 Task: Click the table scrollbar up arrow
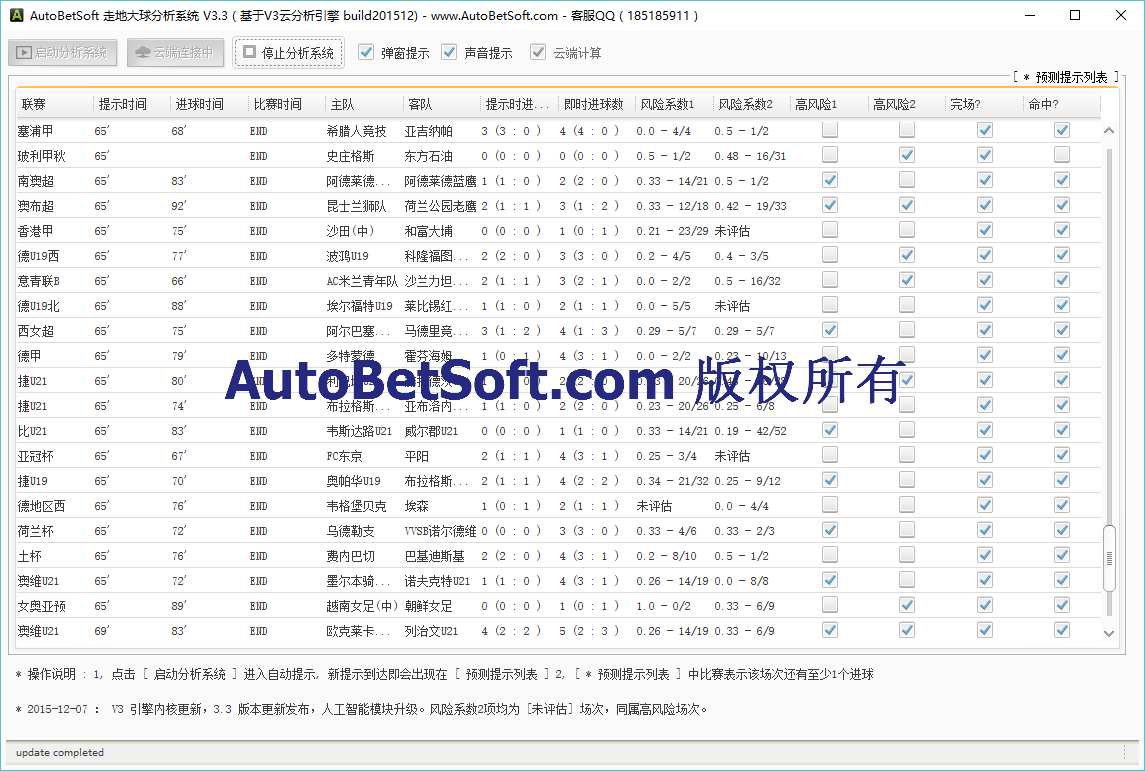1108,130
